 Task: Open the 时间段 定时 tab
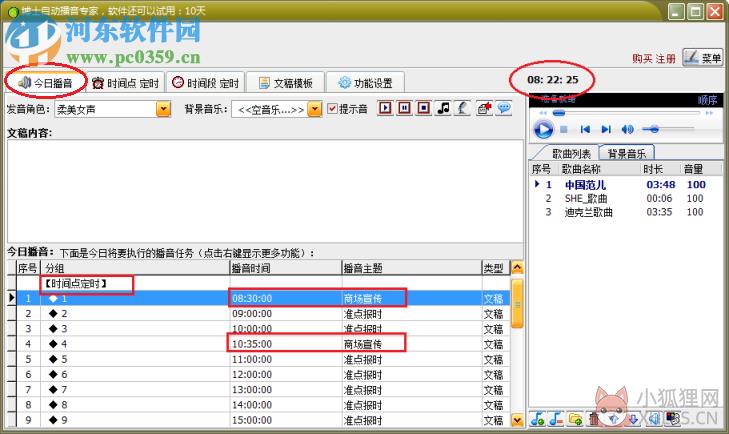(205, 83)
